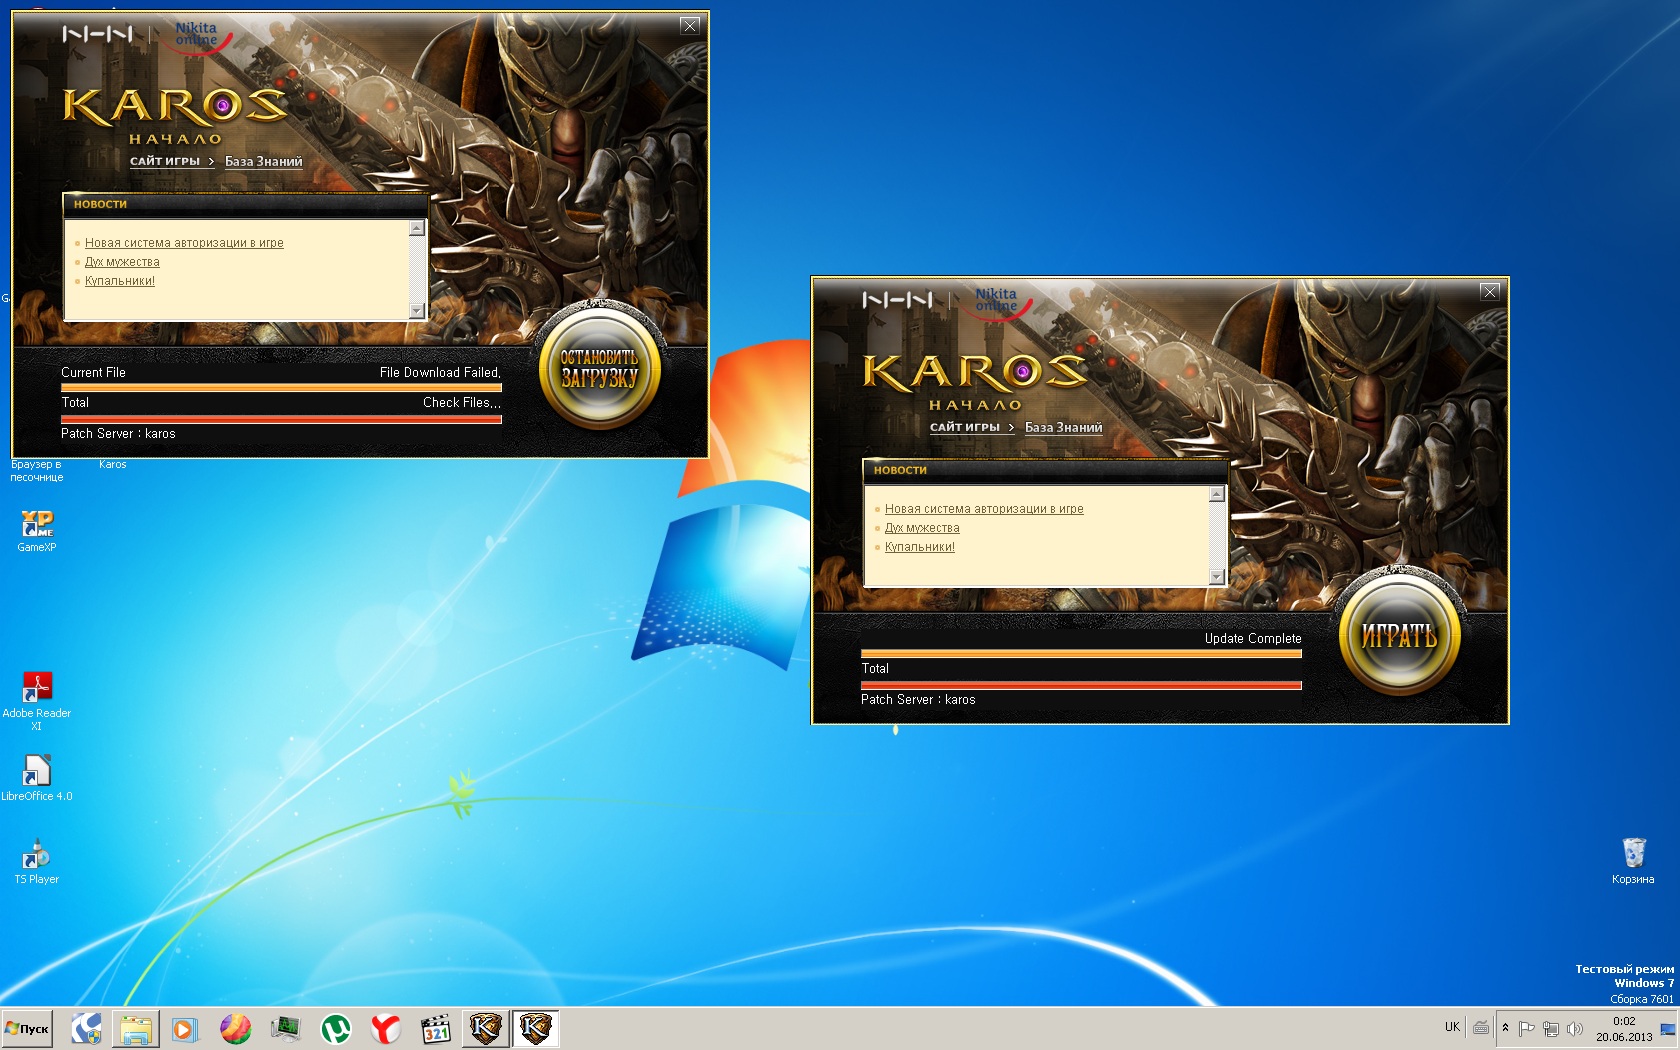This screenshot has height=1050, width=1680.
Task: Open the 'Дух мужества' news in left launcher
Action: 122,262
